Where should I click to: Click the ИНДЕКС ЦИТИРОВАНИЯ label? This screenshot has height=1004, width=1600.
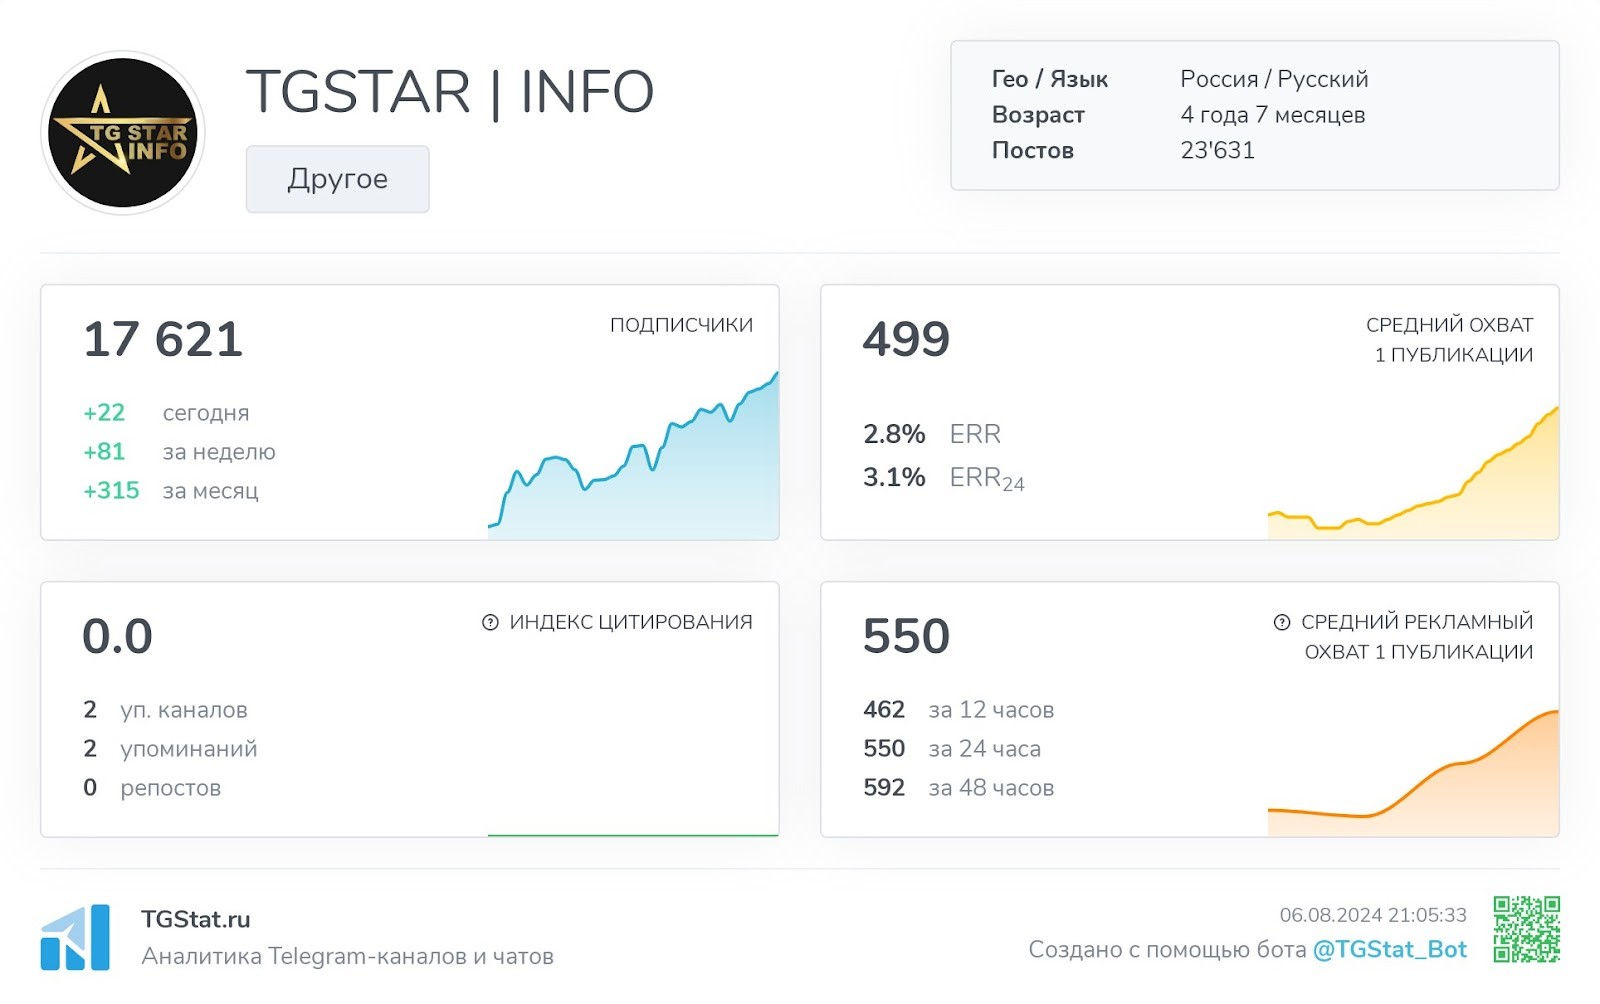[631, 622]
